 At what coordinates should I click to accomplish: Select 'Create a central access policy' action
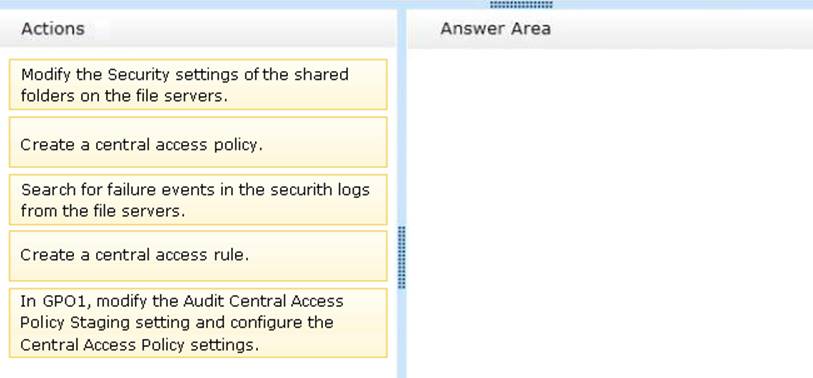coord(198,142)
